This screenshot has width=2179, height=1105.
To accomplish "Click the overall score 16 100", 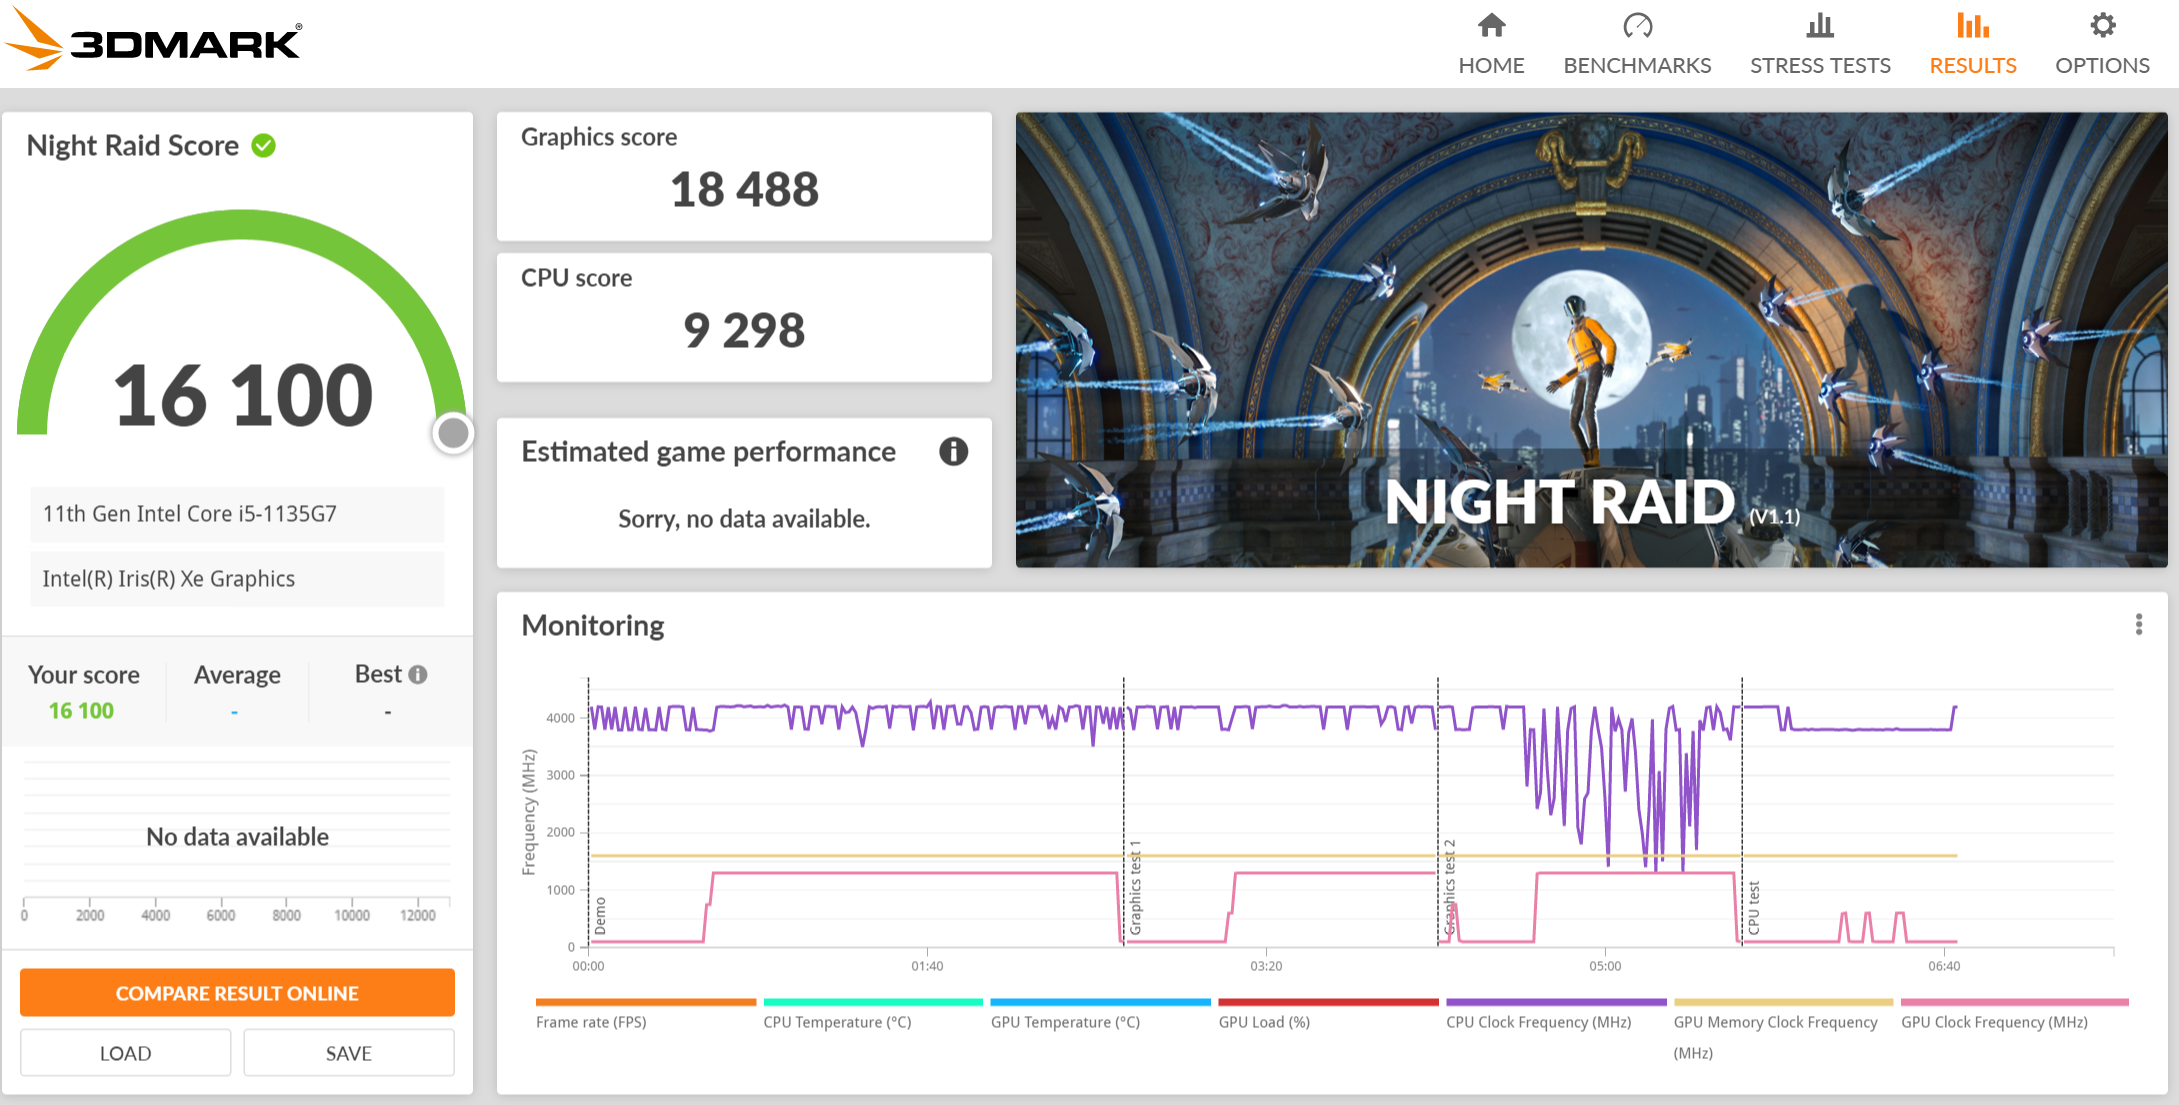I will click(x=243, y=396).
